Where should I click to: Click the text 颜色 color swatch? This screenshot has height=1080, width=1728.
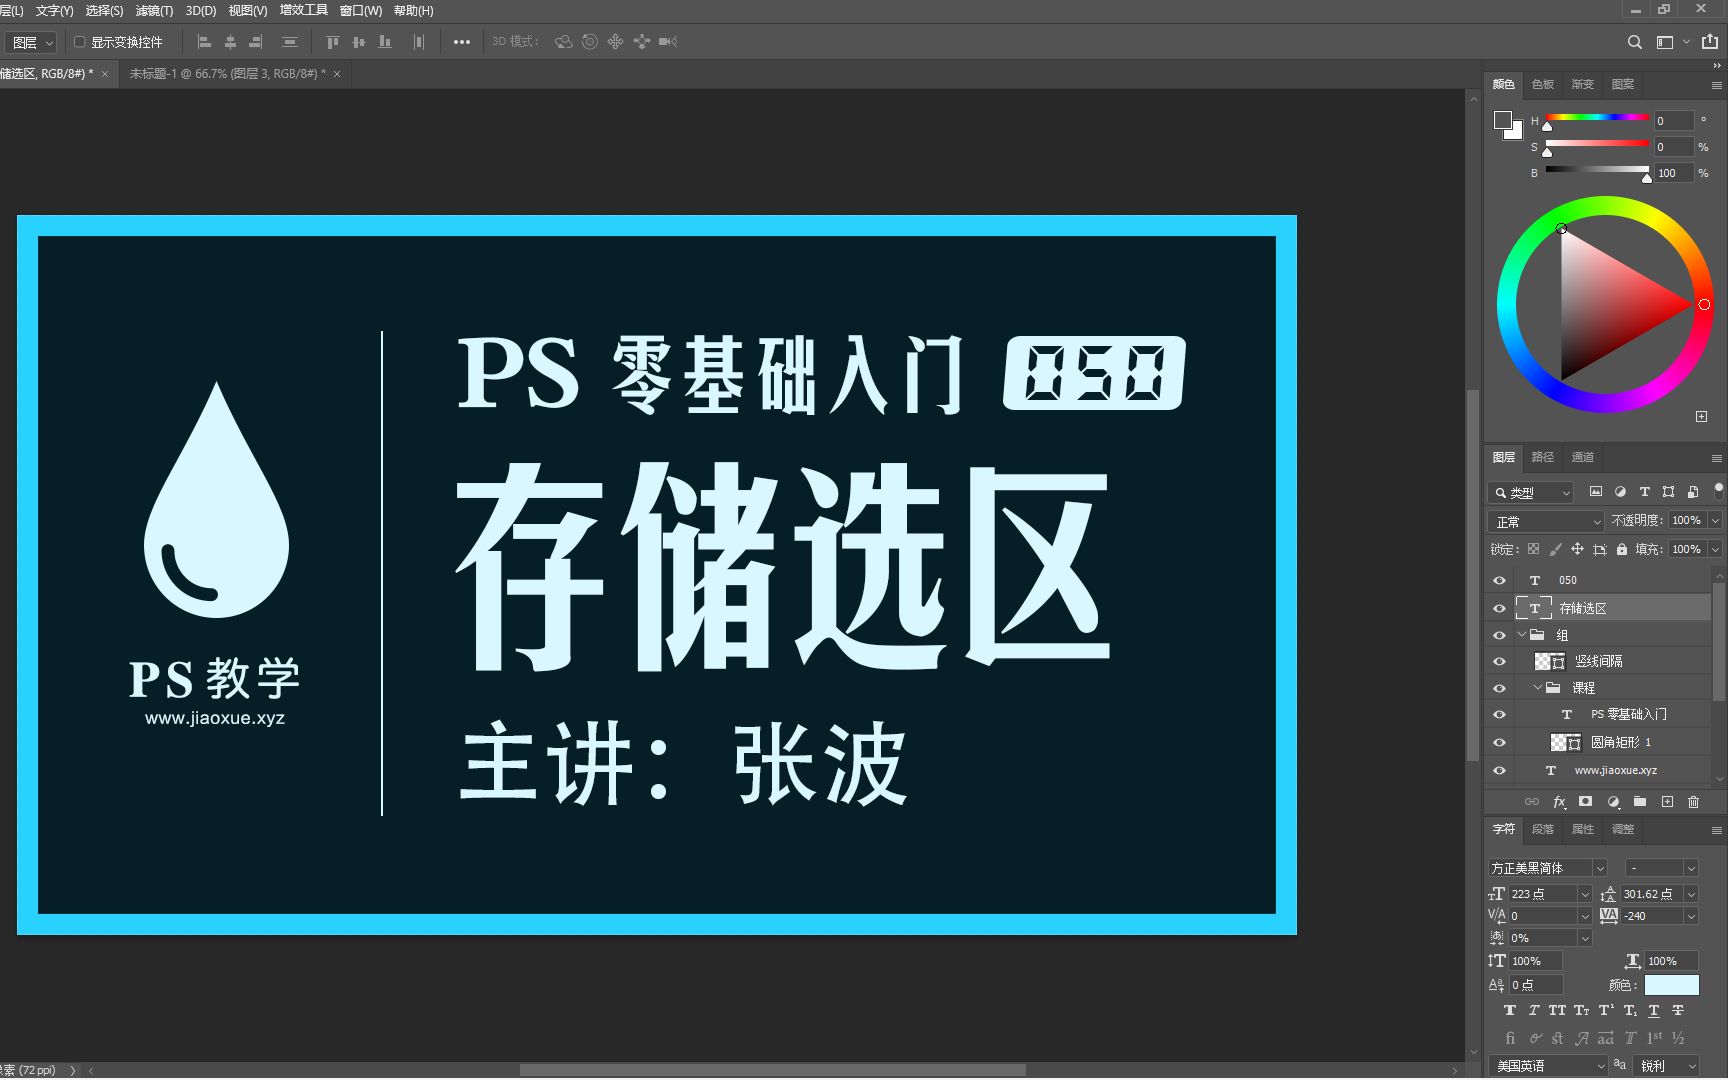(x=1671, y=986)
